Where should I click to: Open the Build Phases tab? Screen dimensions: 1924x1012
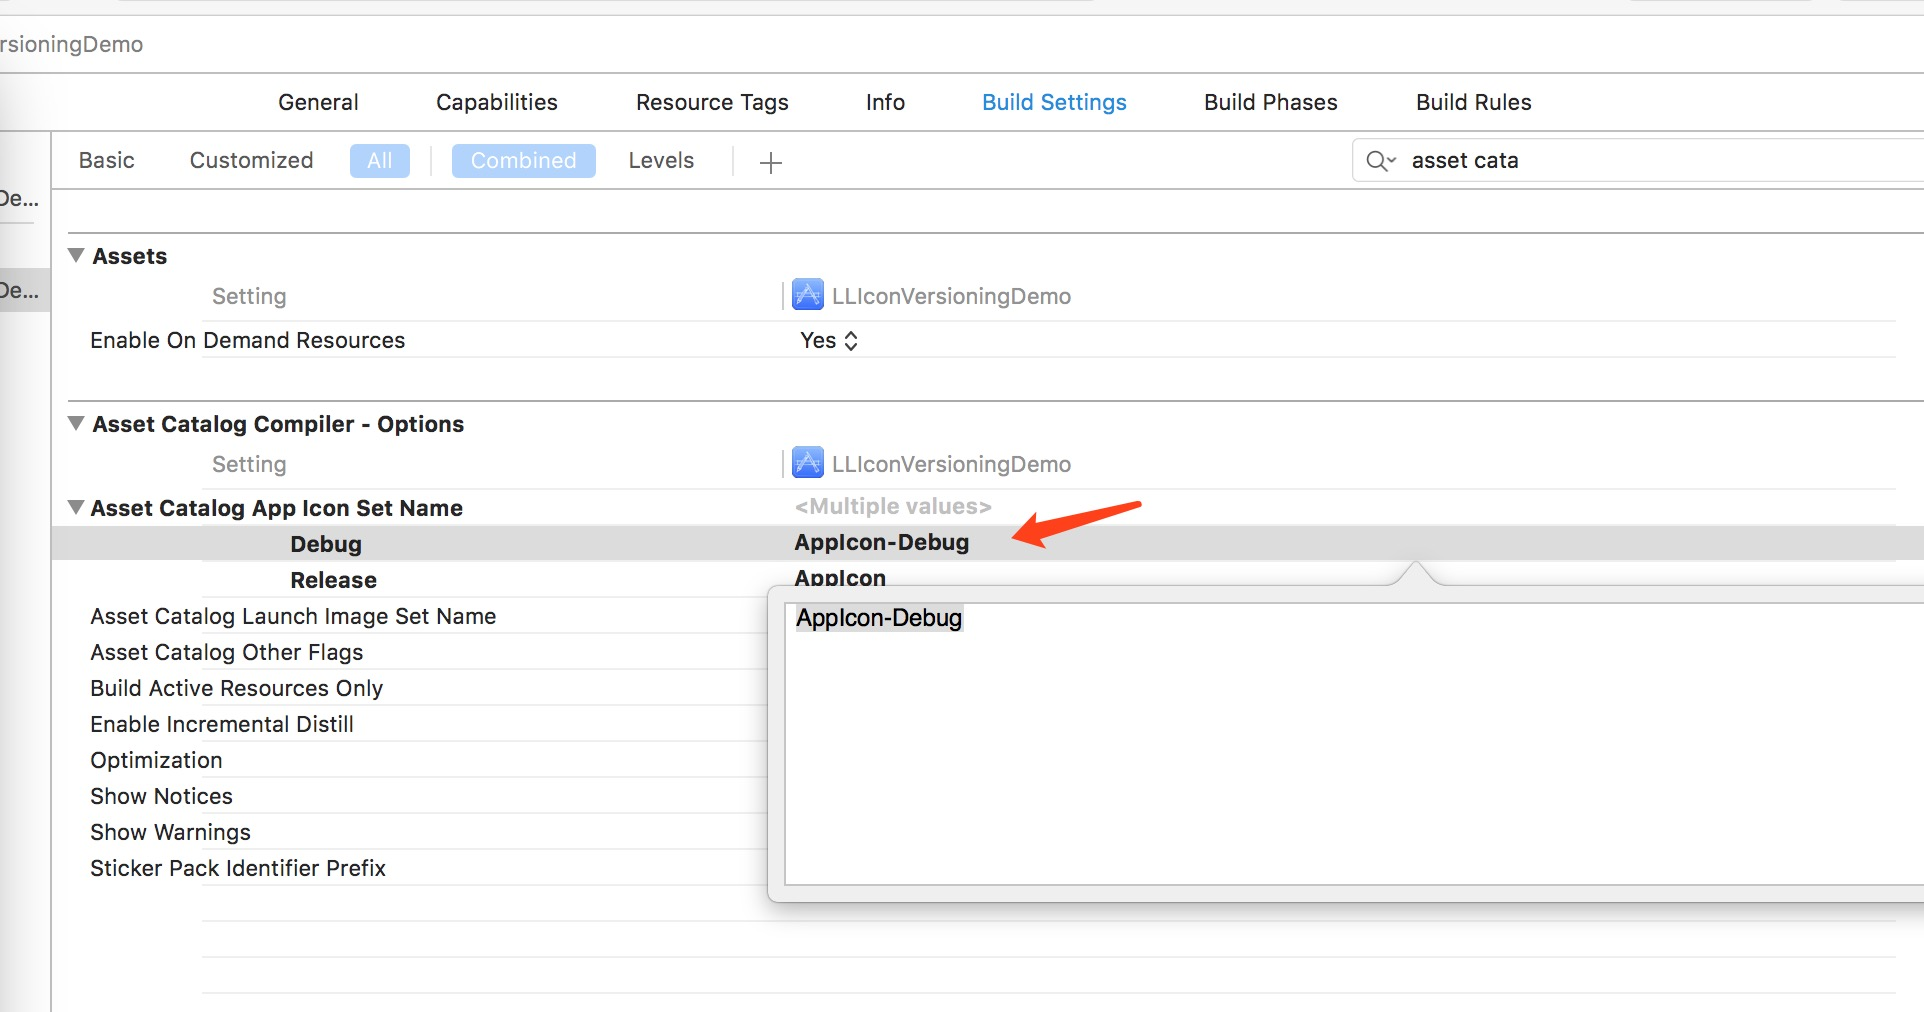pos(1271,102)
